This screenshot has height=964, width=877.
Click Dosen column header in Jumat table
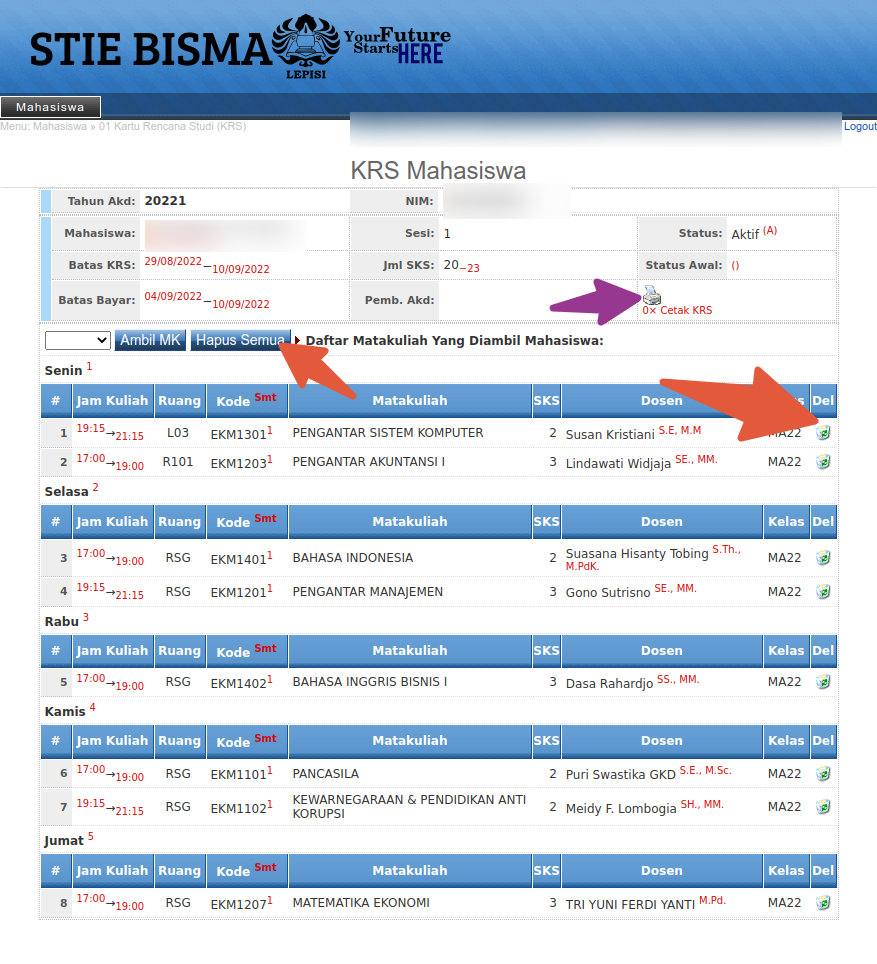click(662, 871)
